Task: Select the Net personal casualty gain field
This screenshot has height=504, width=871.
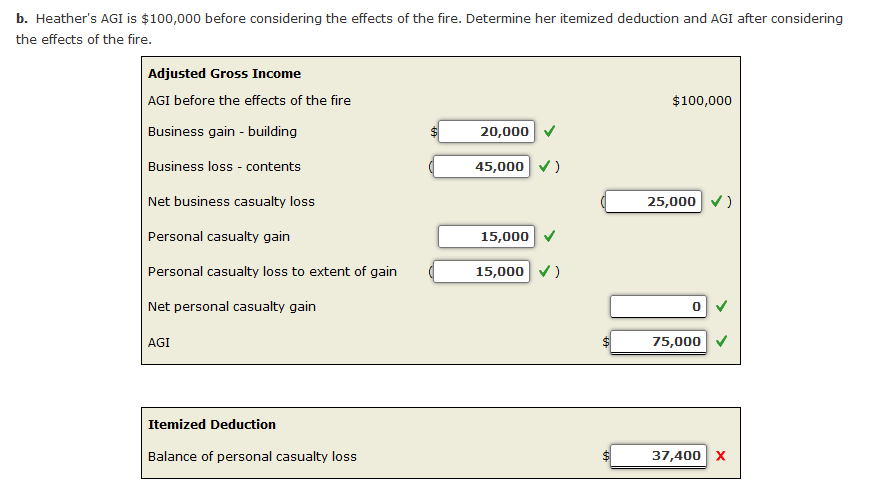Action: coord(658,307)
